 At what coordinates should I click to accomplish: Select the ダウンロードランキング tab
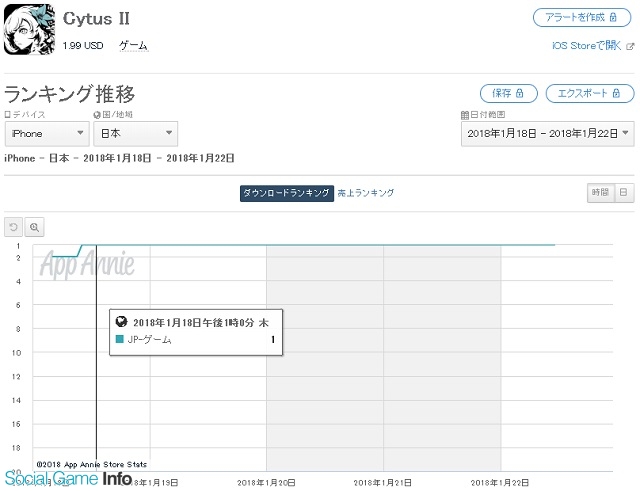(x=287, y=193)
